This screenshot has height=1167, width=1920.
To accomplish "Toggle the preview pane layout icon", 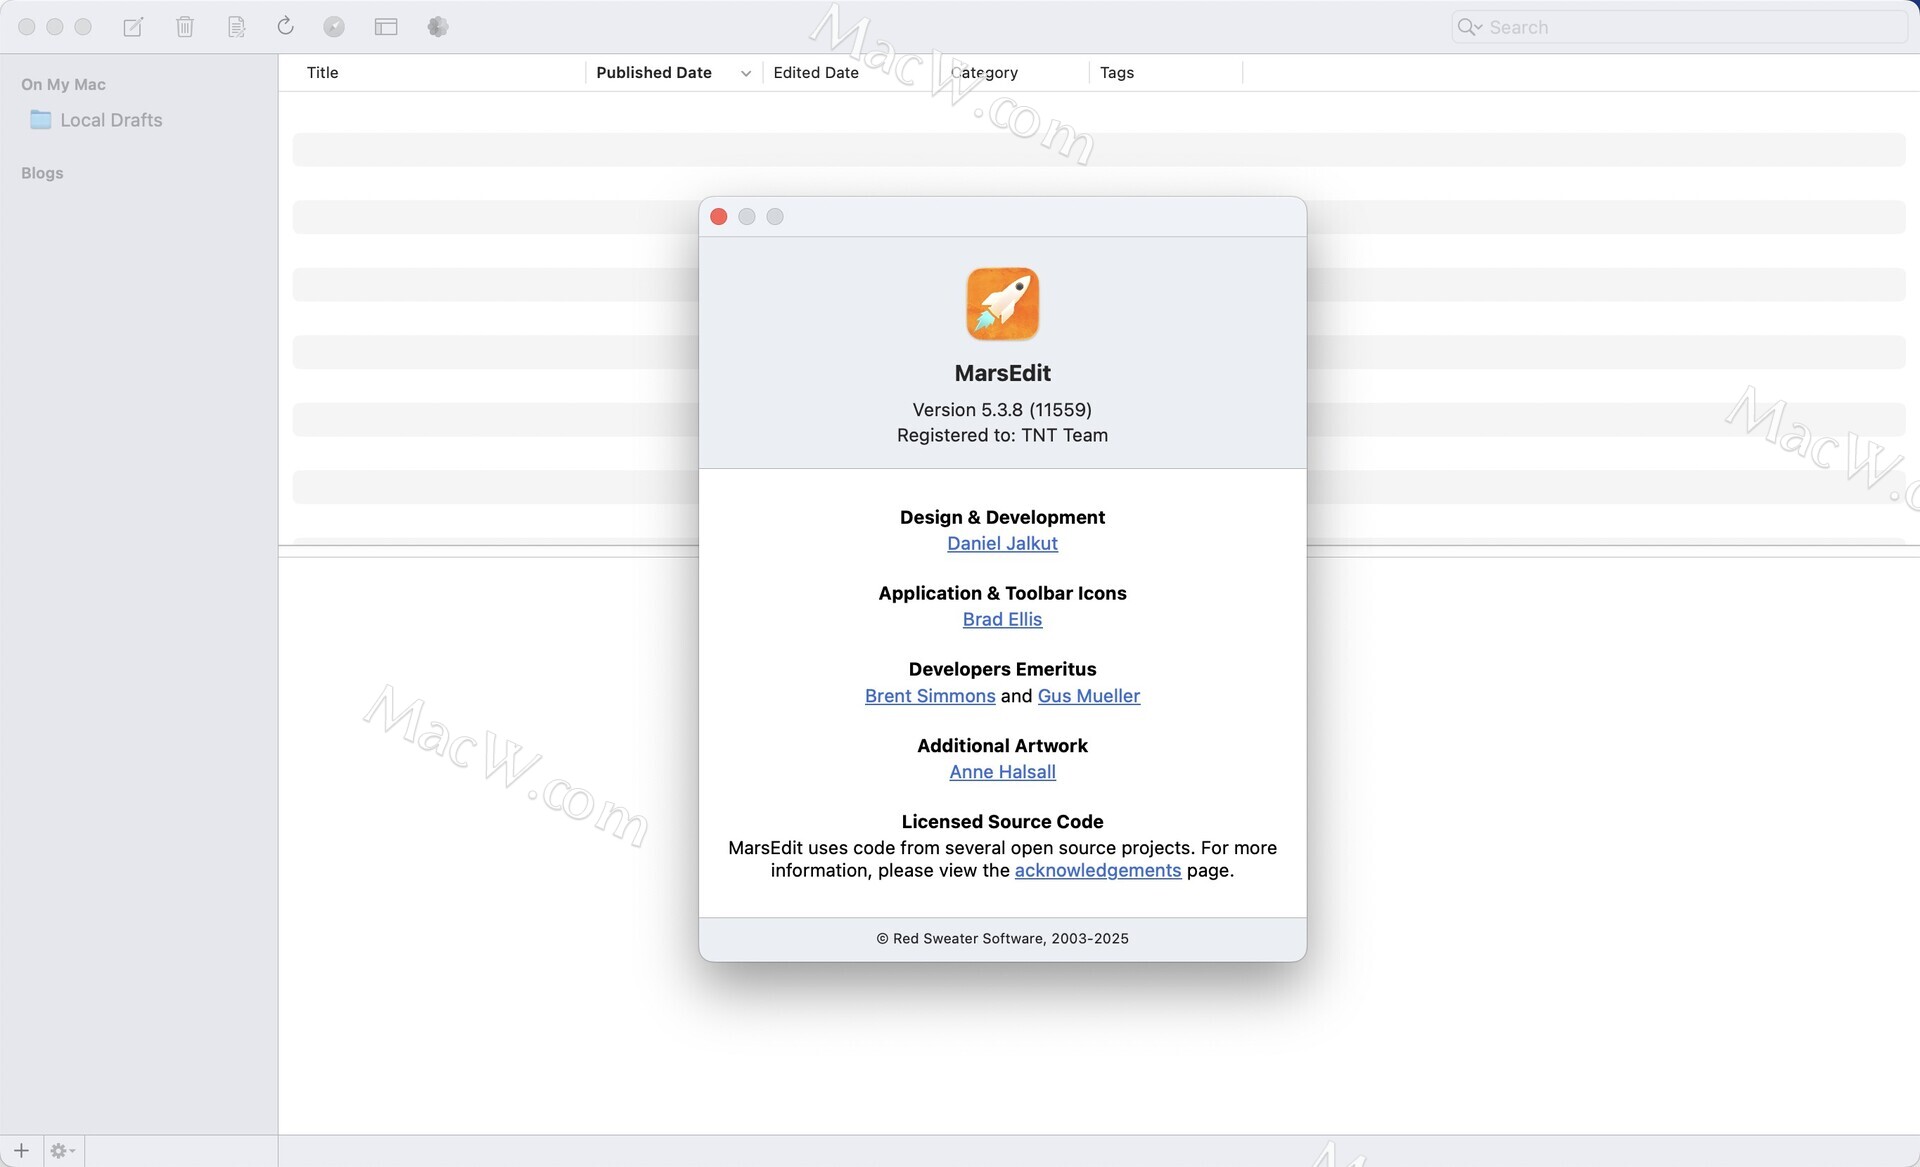I will click(x=386, y=27).
